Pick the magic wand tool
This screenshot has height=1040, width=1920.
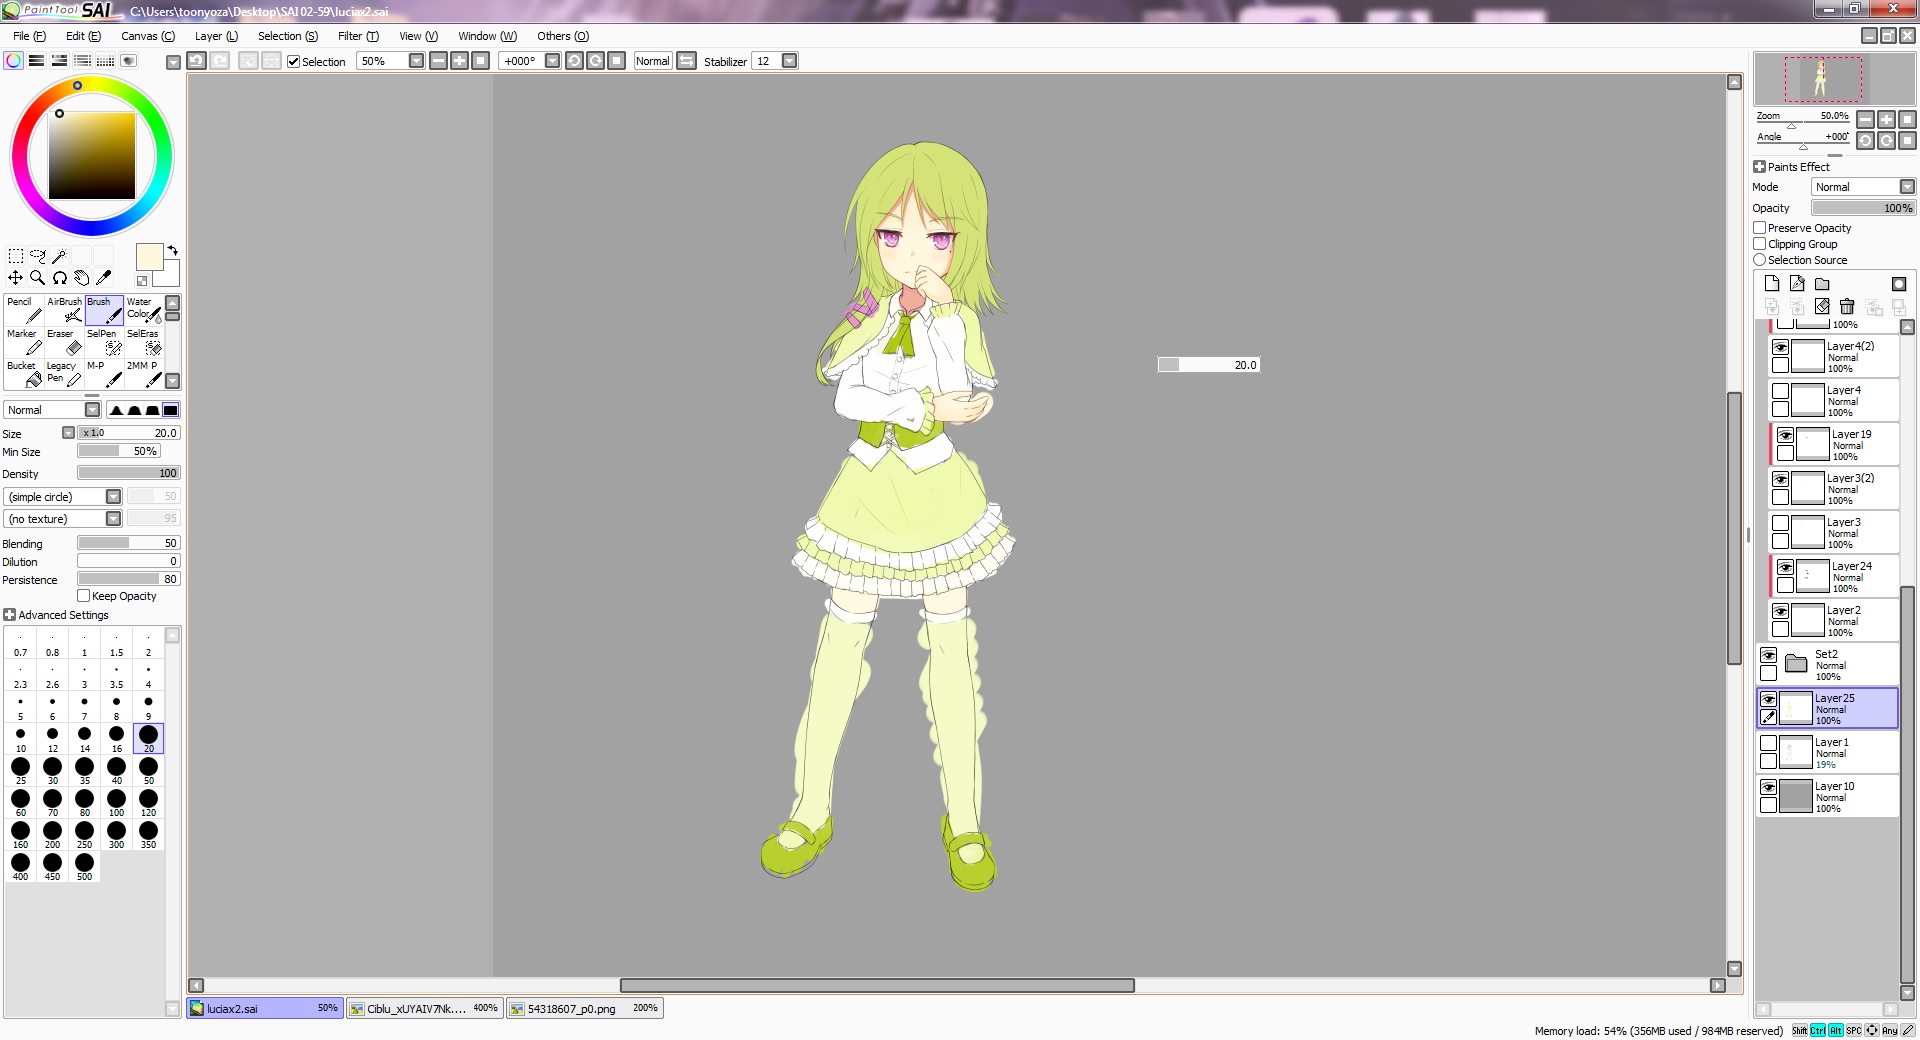(60, 256)
